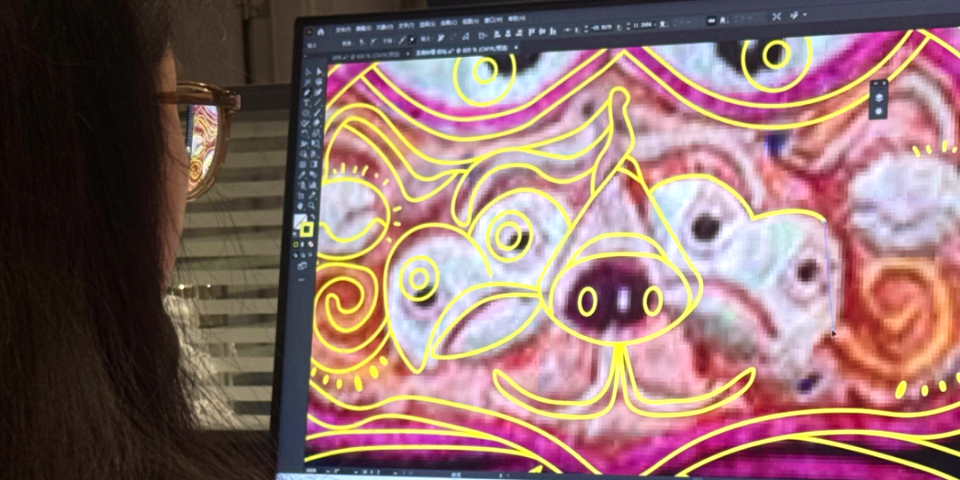This screenshot has width=960, height=480.
Task: Click the round icon below Layers in floating dock
Action: (879, 111)
